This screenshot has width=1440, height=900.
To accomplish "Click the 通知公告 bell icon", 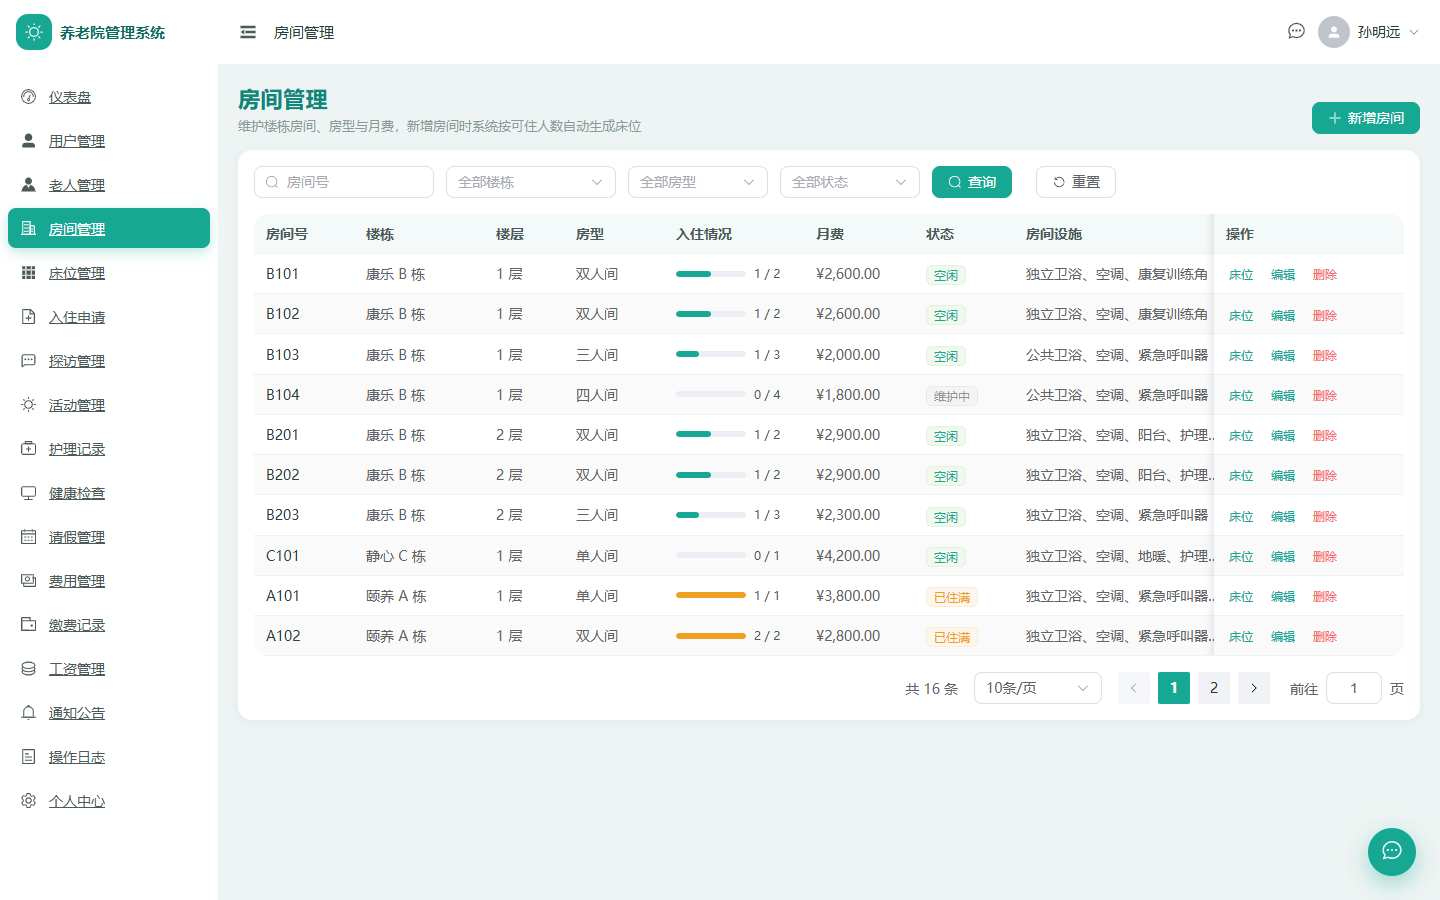I will (29, 713).
